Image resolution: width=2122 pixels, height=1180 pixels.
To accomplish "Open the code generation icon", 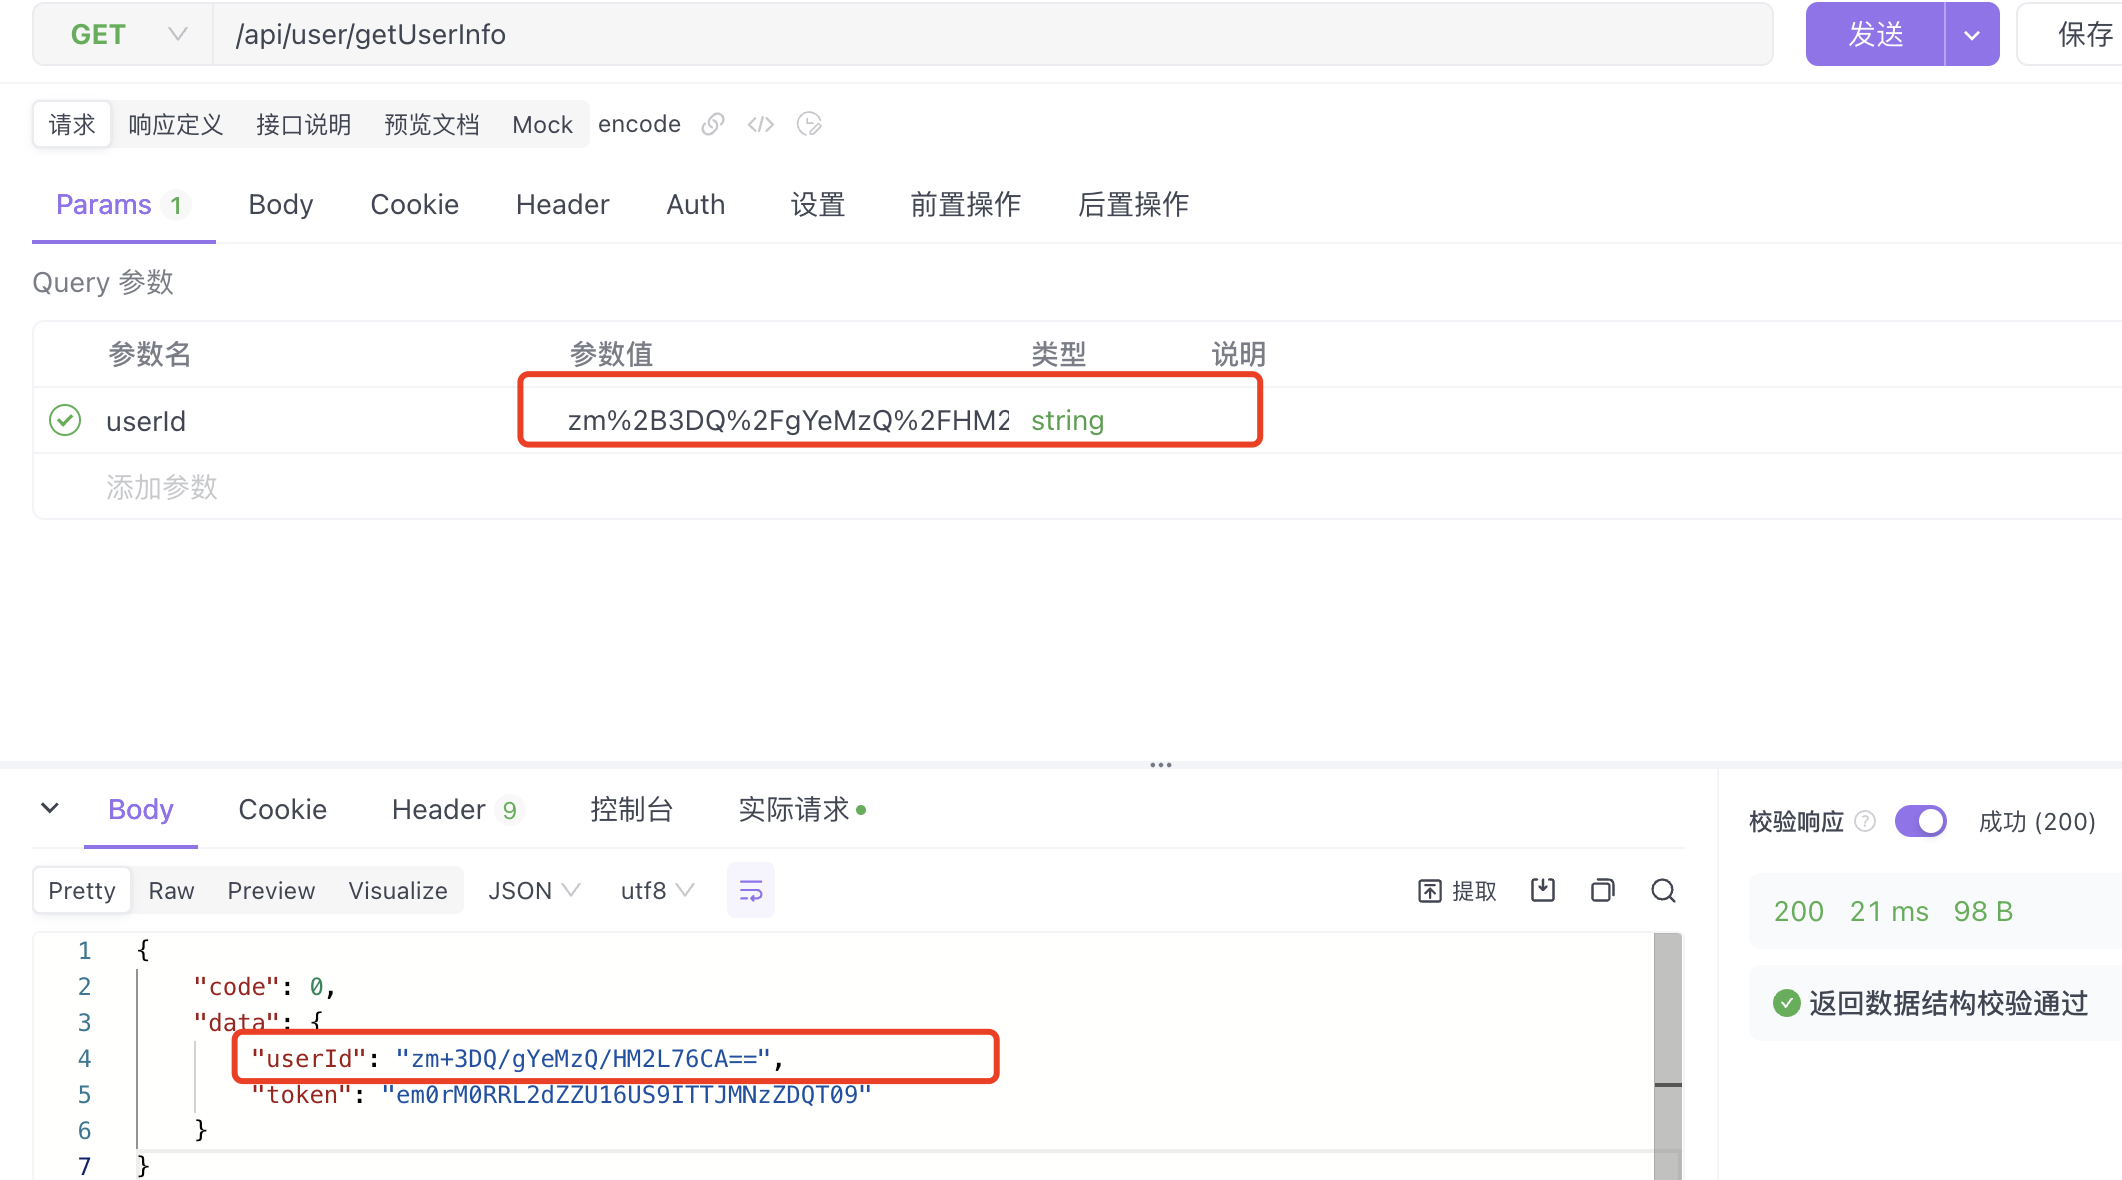I will pyautogui.click(x=760, y=124).
